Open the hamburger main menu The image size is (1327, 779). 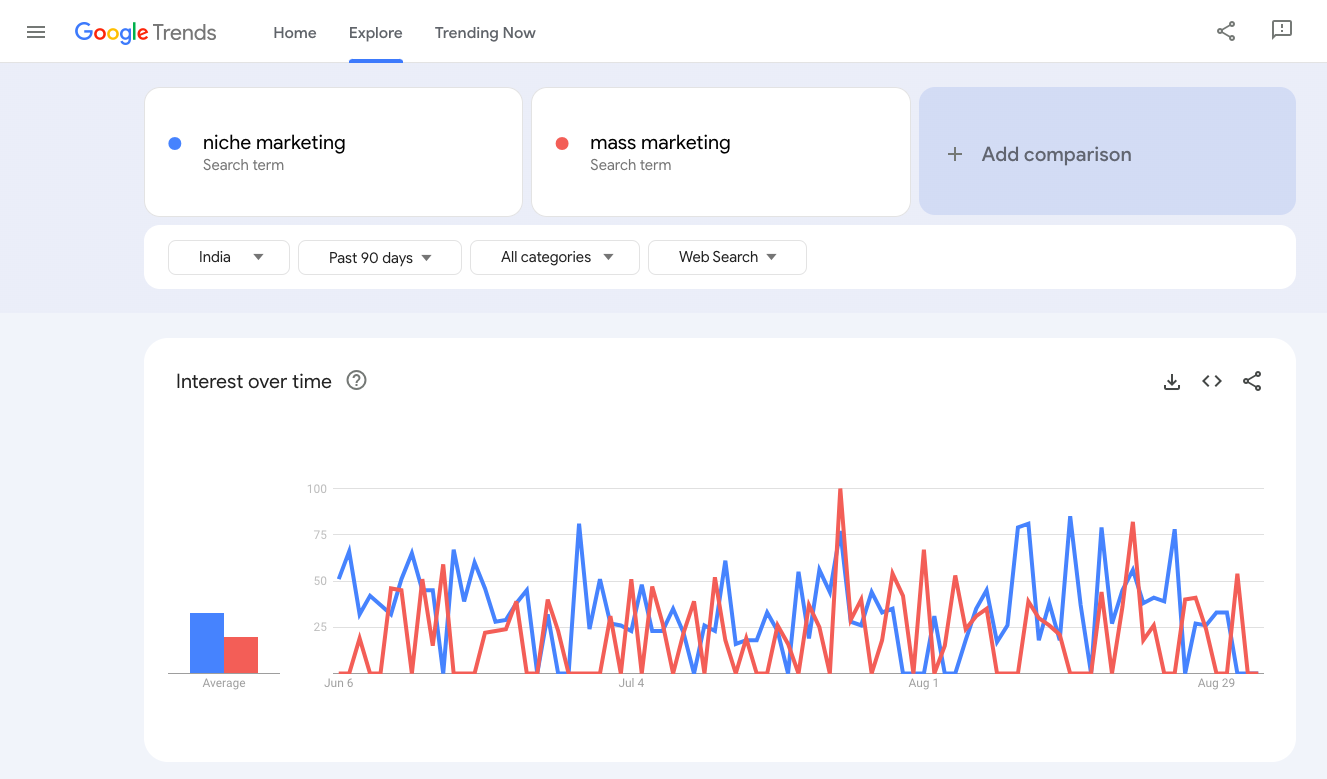click(x=36, y=32)
